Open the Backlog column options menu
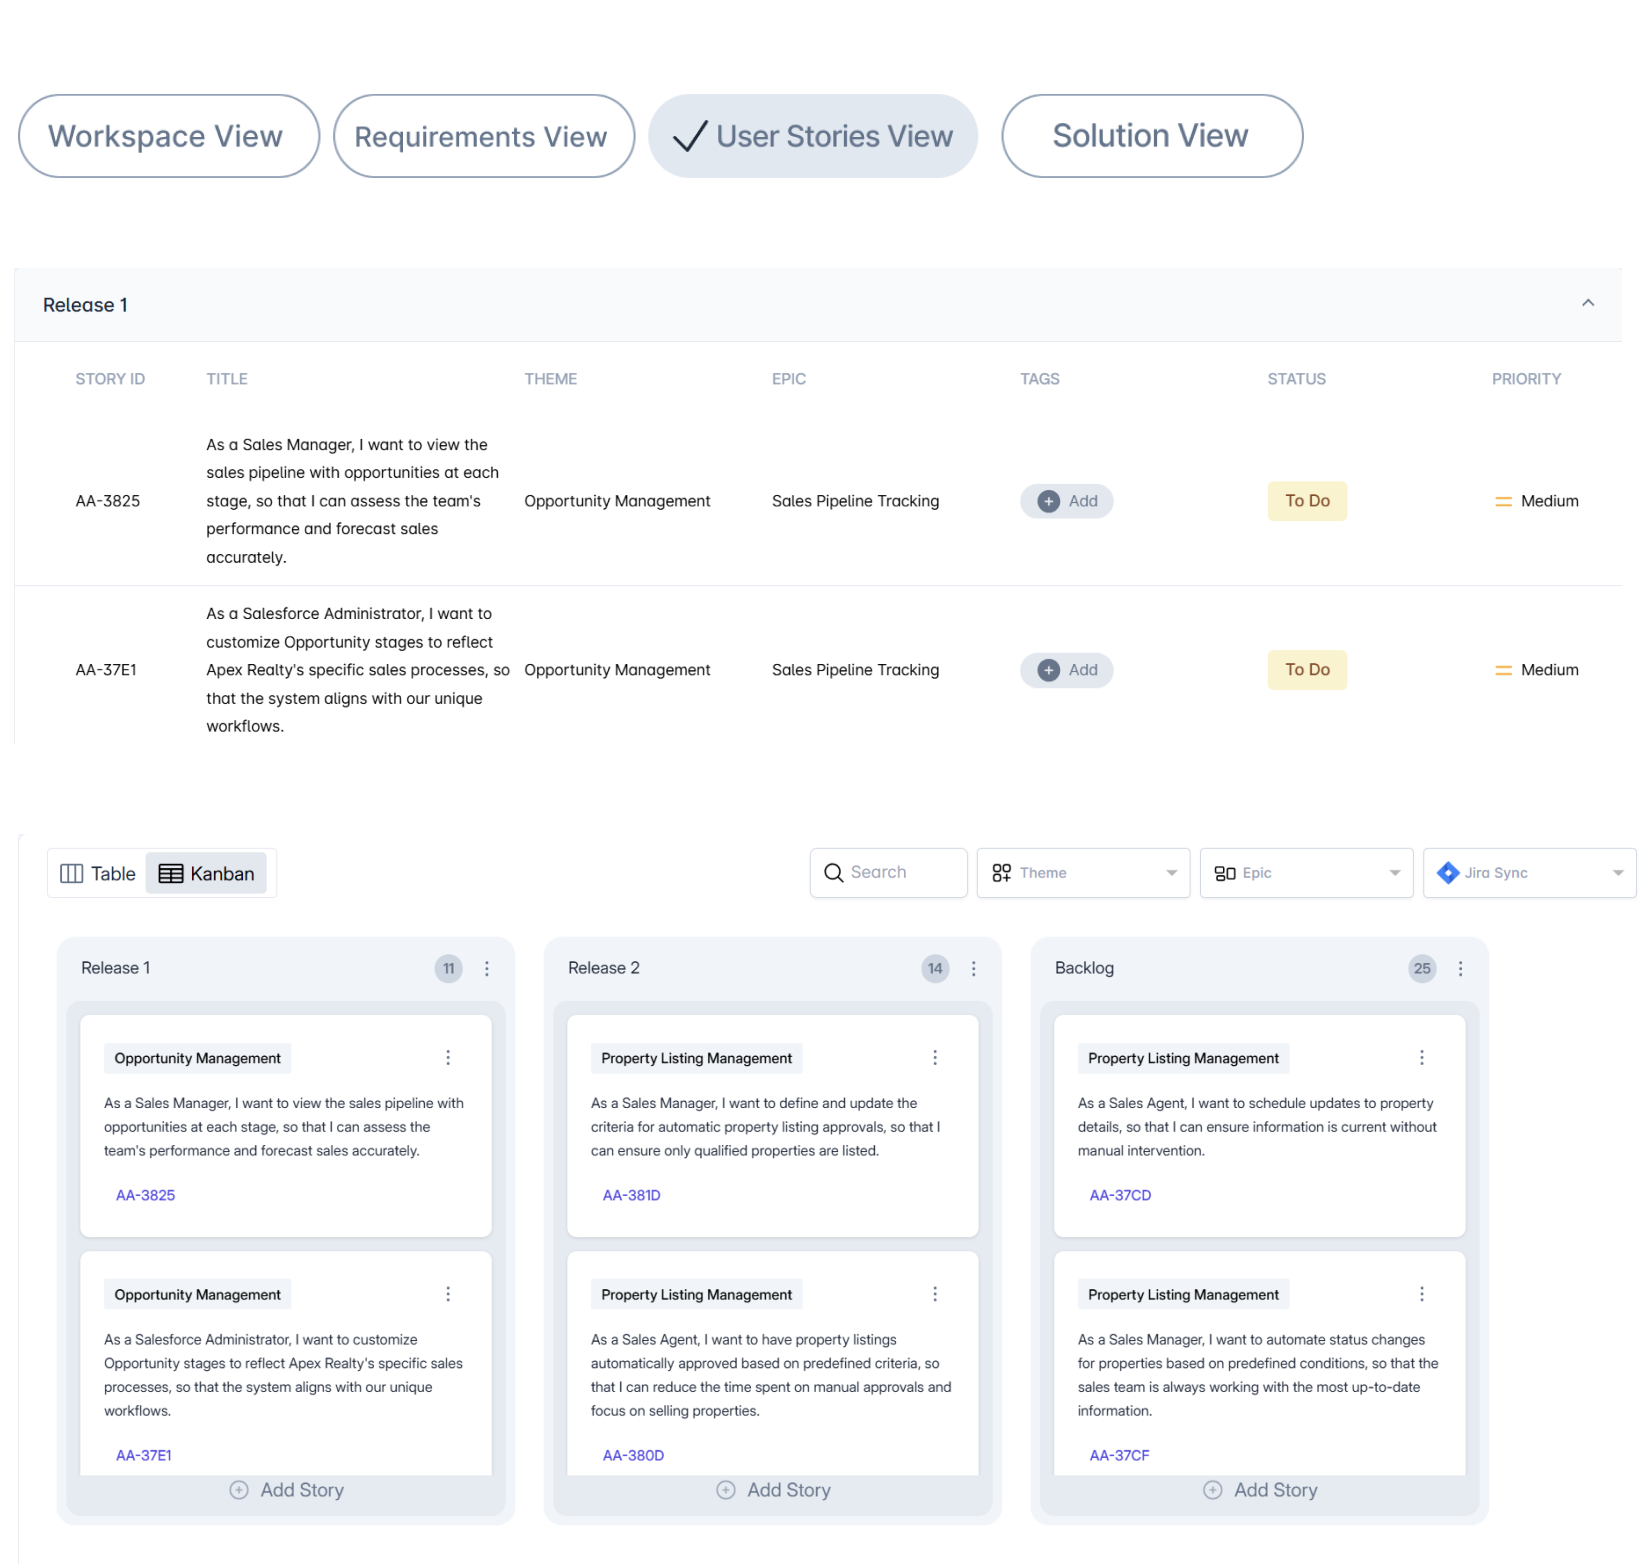Image resolution: width=1644 pixels, height=1564 pixels. point(1461,968)
